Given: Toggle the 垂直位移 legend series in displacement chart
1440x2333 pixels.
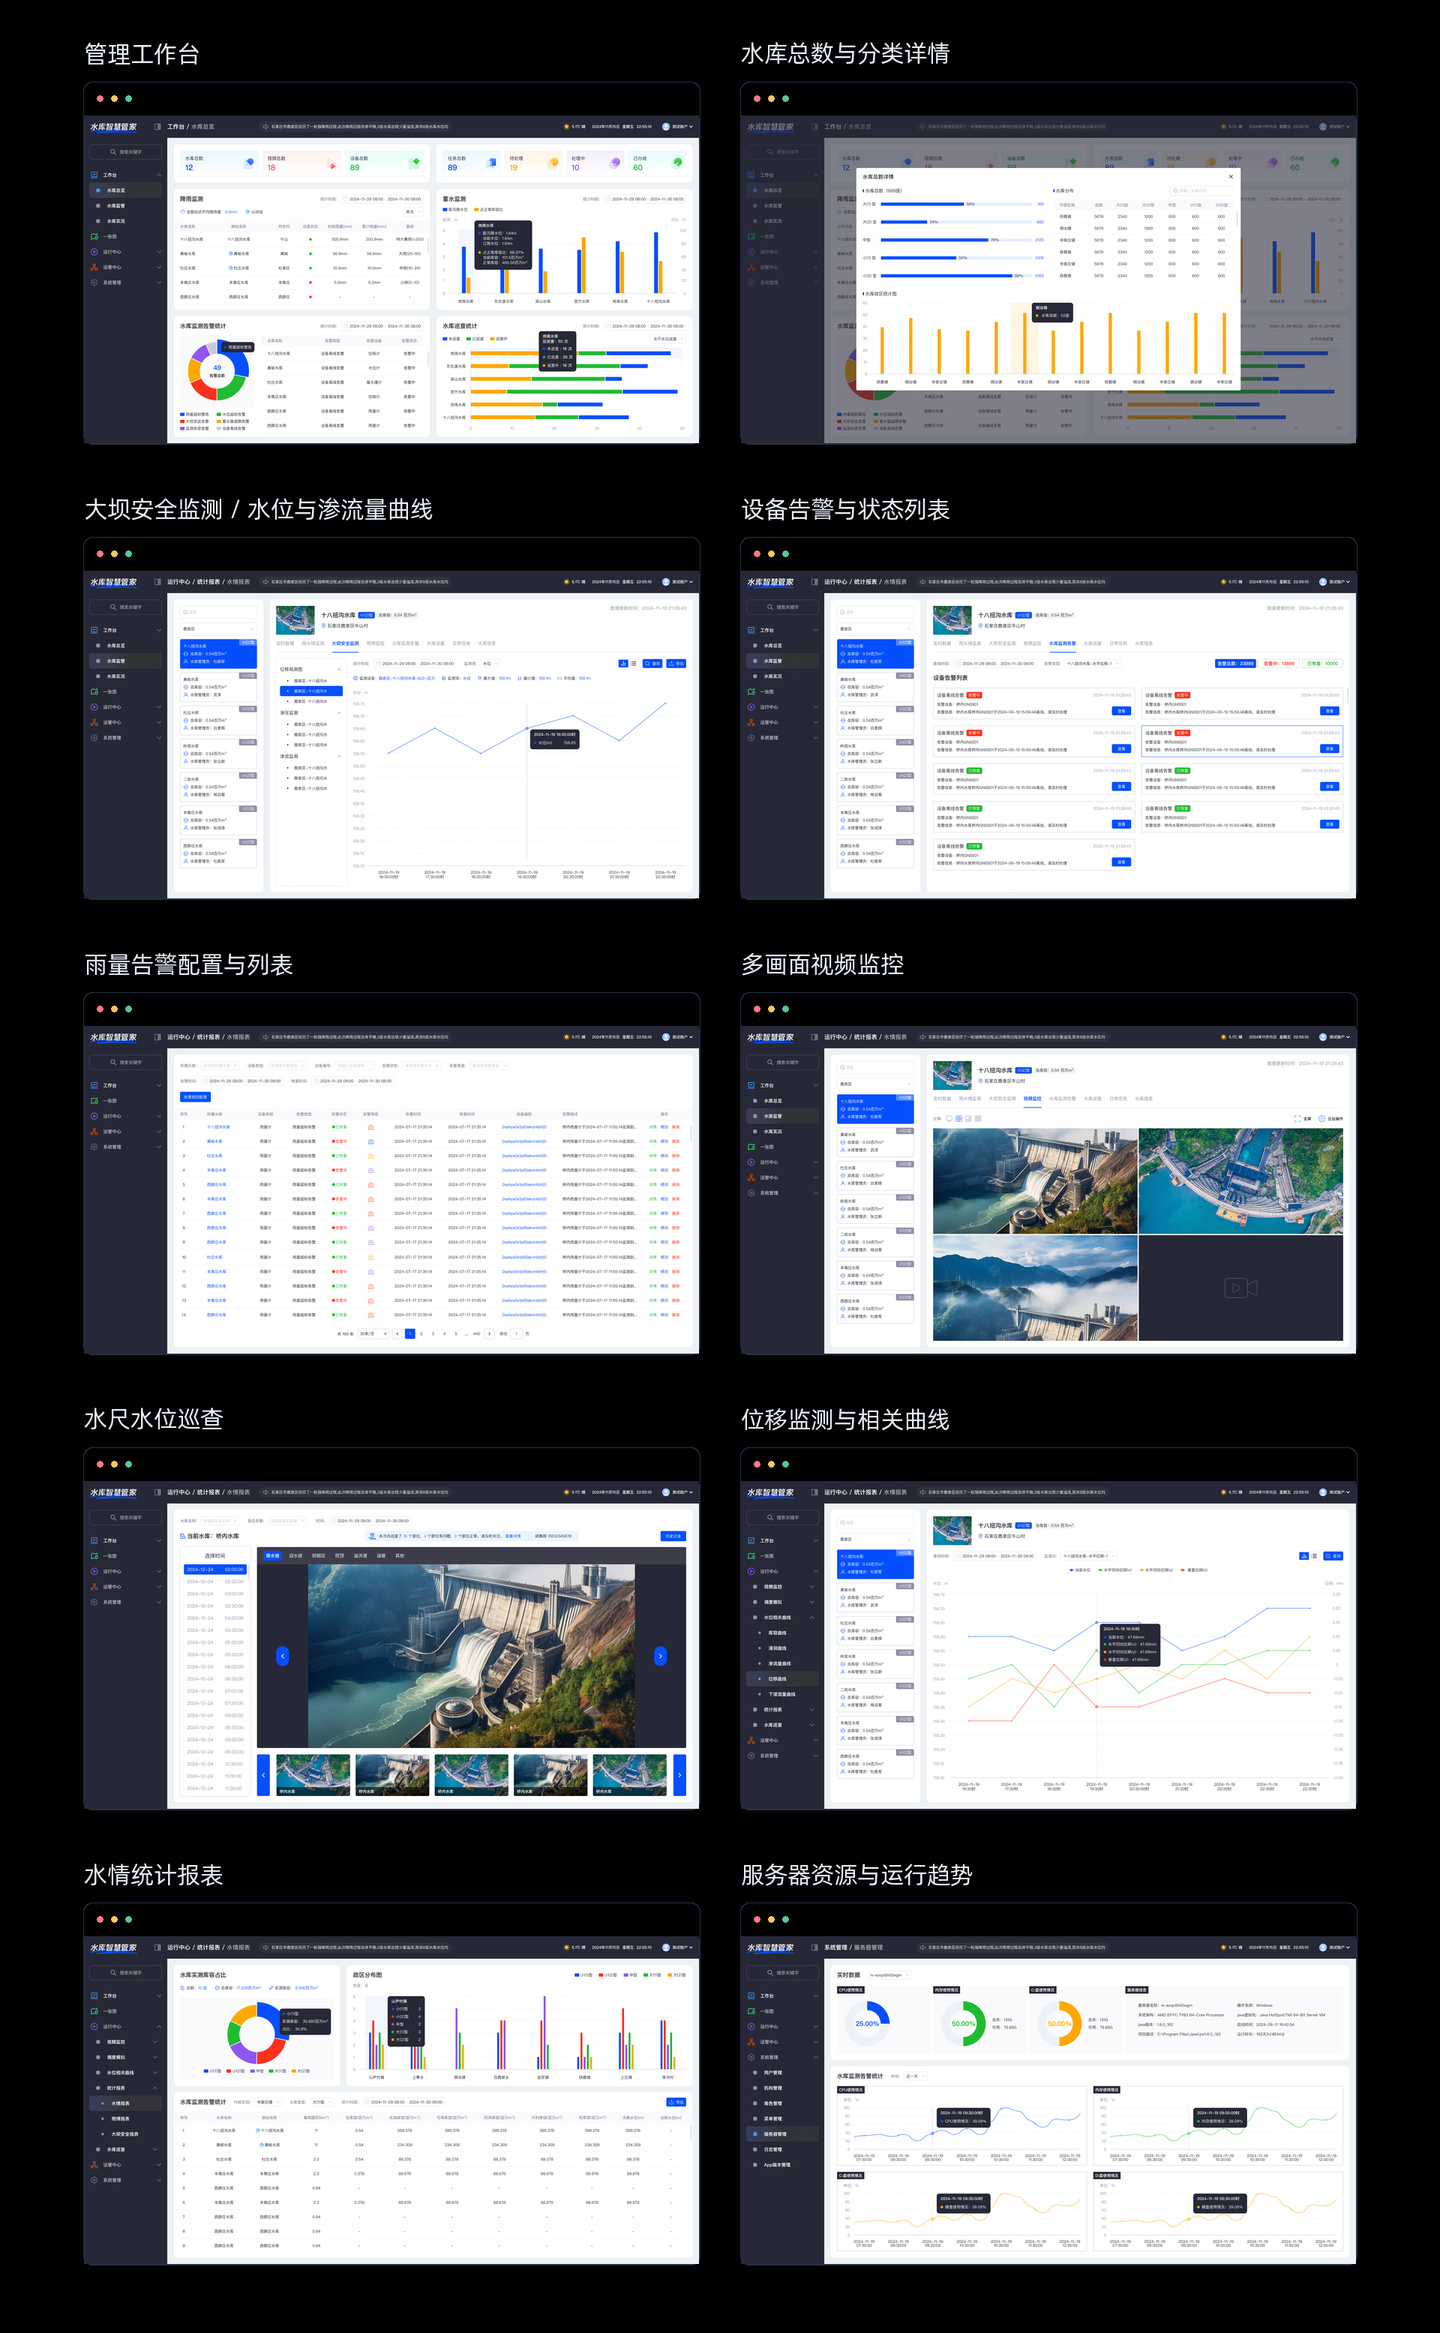Looking at the screenshot, I should (1194, 1570).
